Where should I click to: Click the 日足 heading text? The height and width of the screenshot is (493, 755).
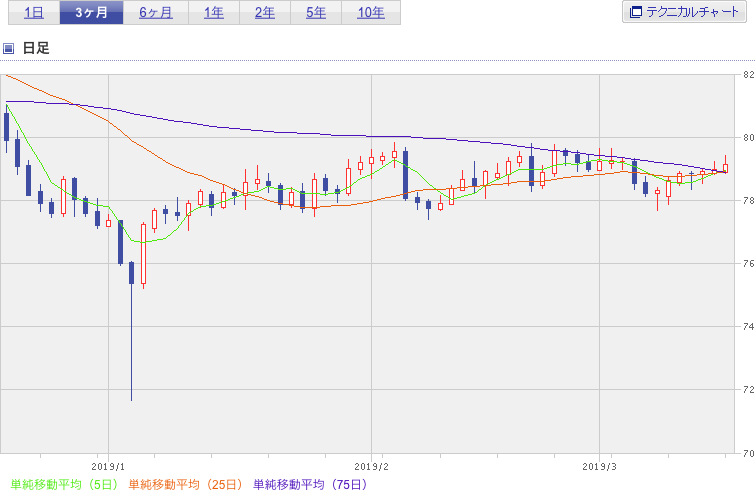pyautogui.click(x=36, y=48)
